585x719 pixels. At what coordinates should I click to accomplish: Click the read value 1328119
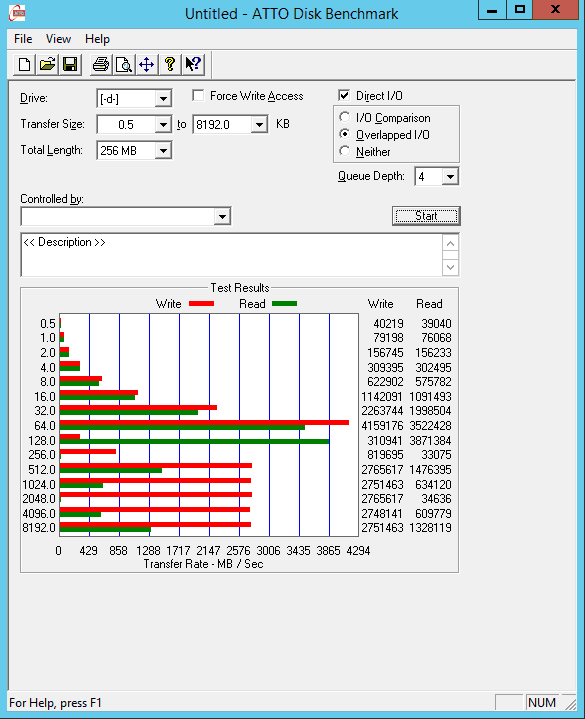pos(430,528)
